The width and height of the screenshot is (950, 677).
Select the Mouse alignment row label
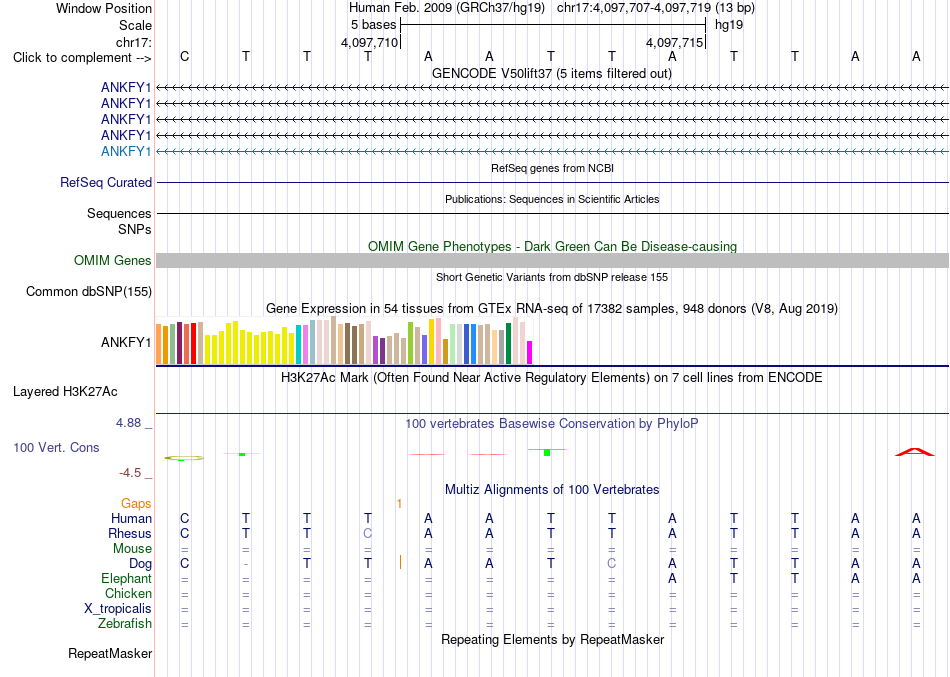132,549
